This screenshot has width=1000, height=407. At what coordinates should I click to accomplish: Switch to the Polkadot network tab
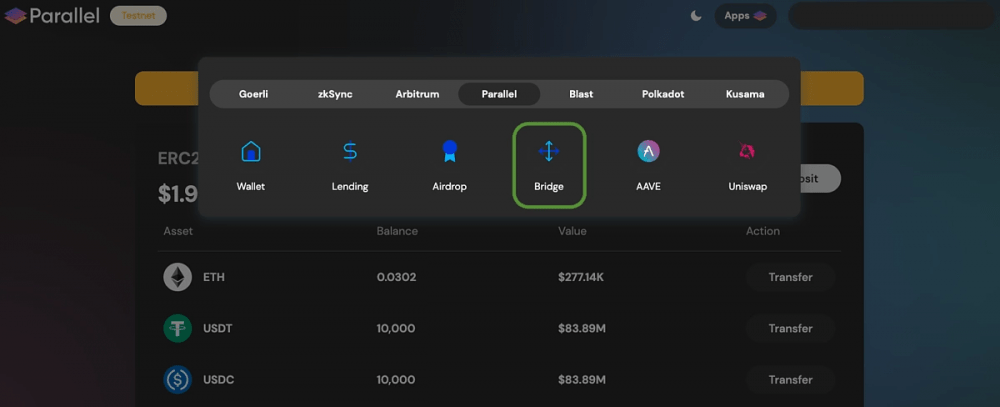(663, 94)
